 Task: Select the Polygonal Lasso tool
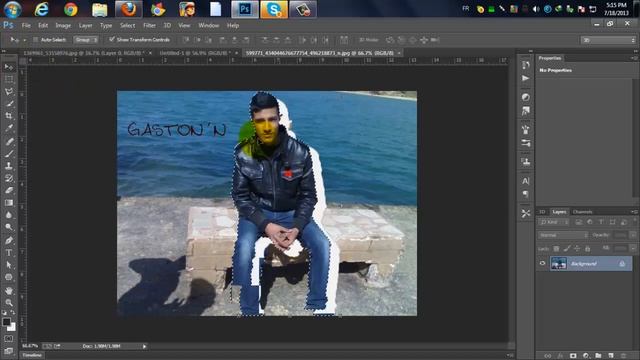click(9, 91)
